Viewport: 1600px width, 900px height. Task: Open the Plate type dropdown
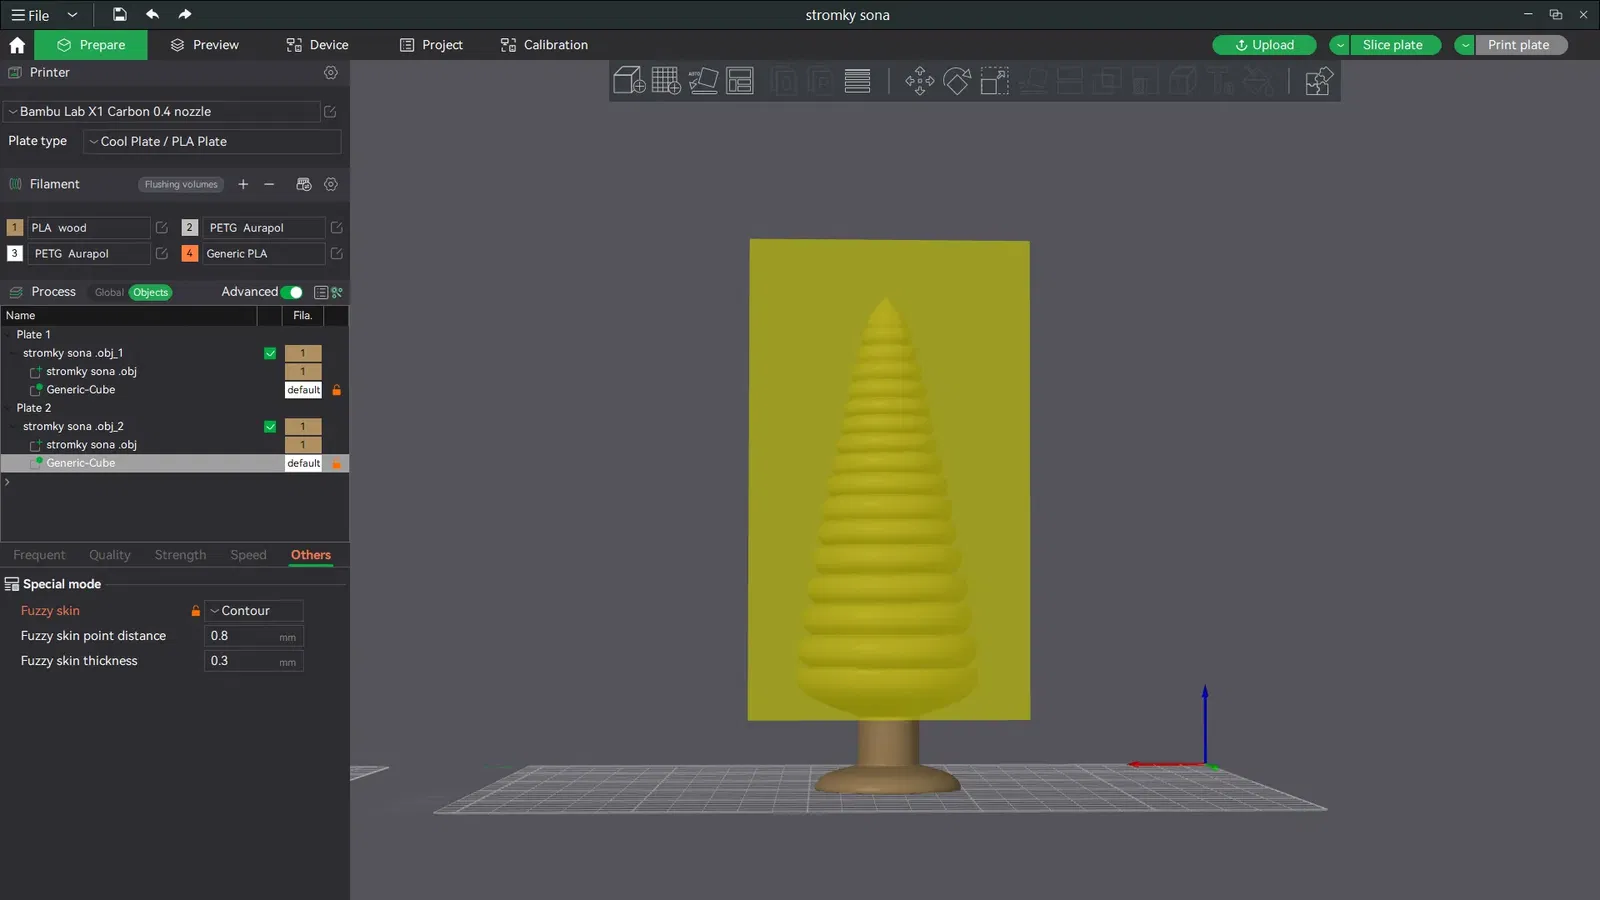tap(212, 141)
